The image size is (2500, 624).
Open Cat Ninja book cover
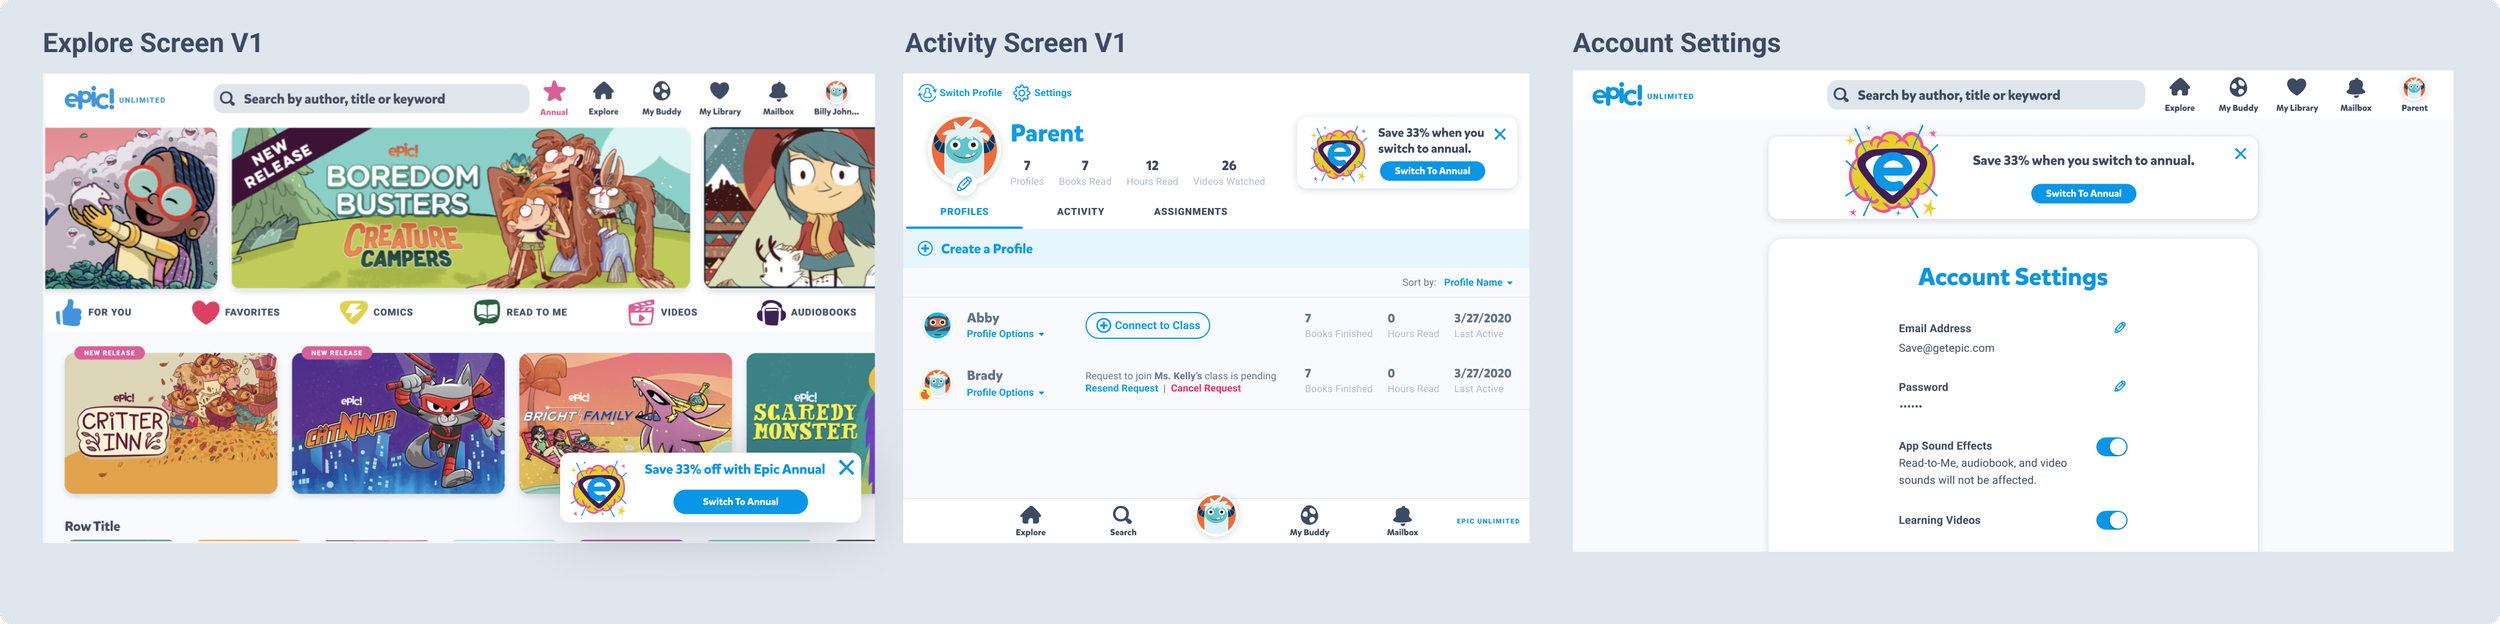[x=398, y=423]
